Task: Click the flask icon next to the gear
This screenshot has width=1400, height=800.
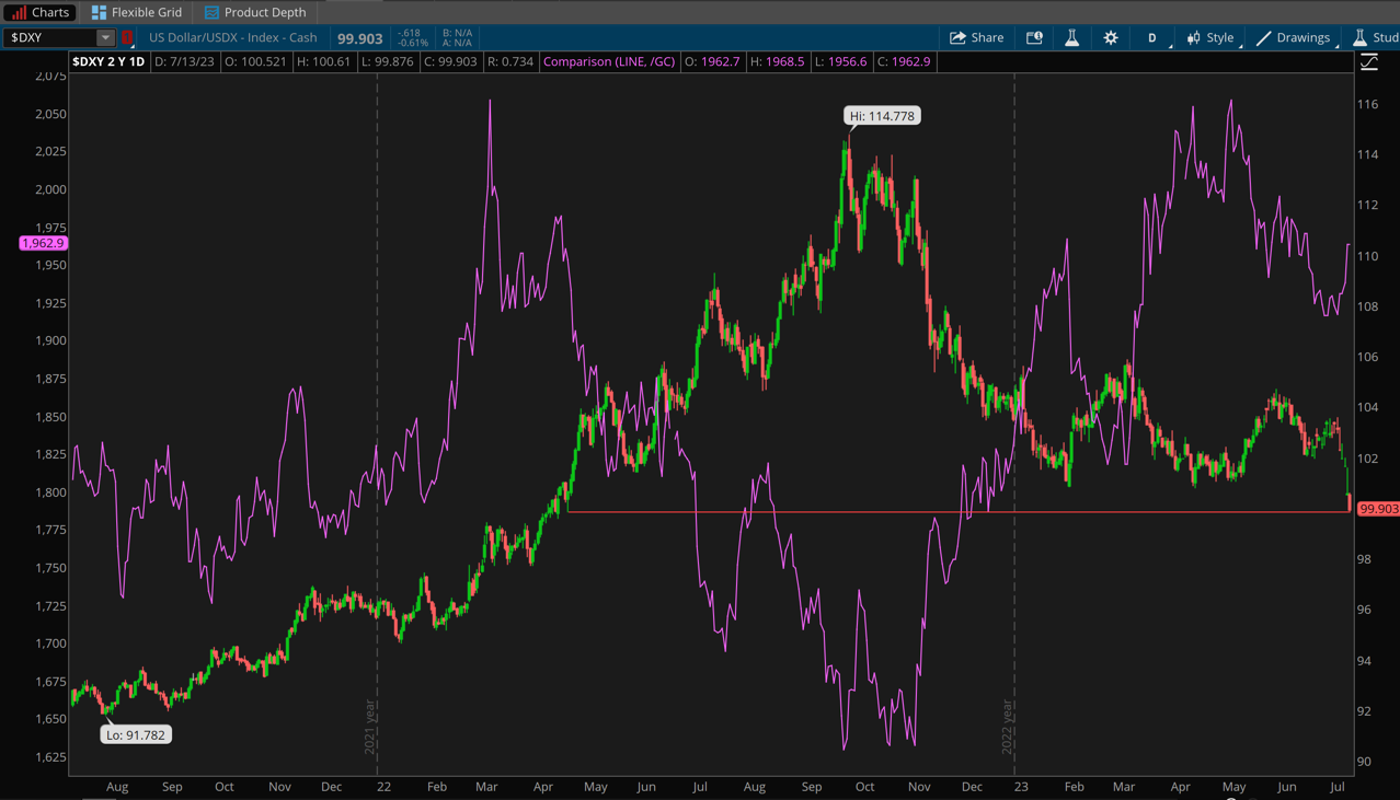Action: 1072,38
